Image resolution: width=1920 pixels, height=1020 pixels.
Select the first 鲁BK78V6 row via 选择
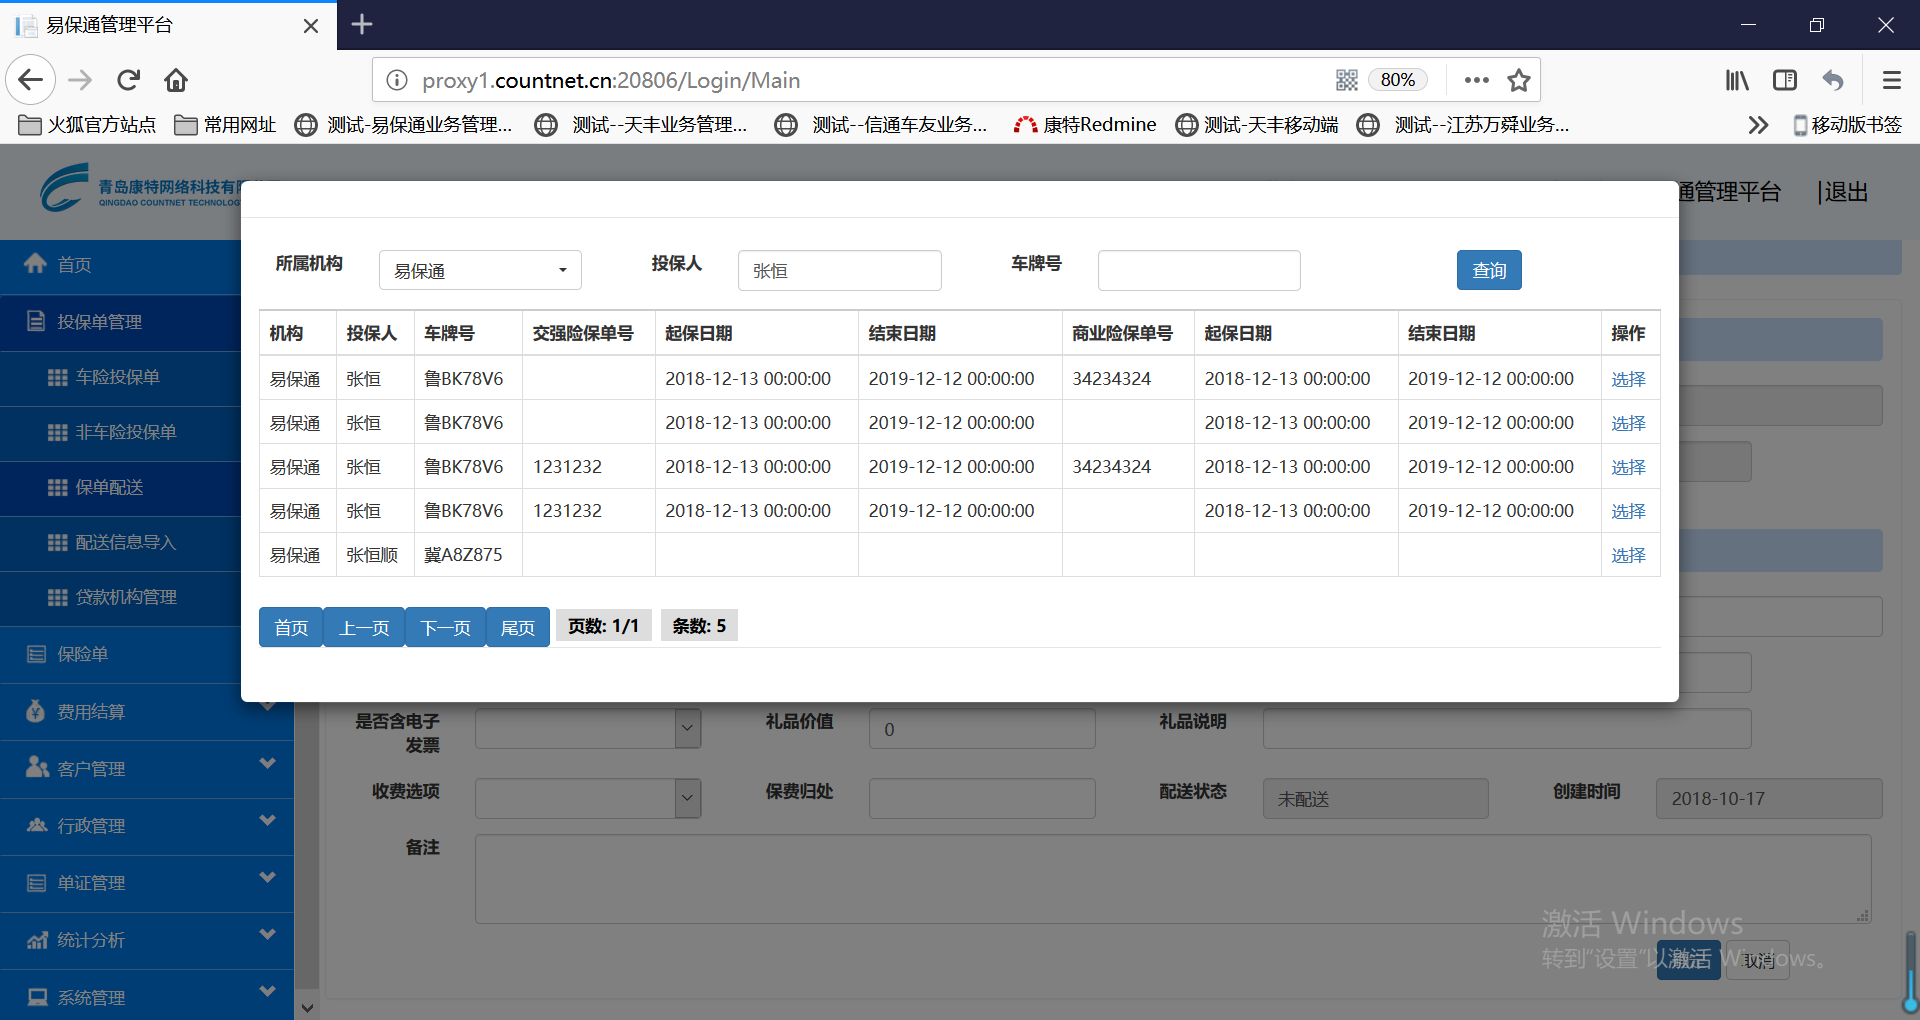click(x=1627, y=379)
